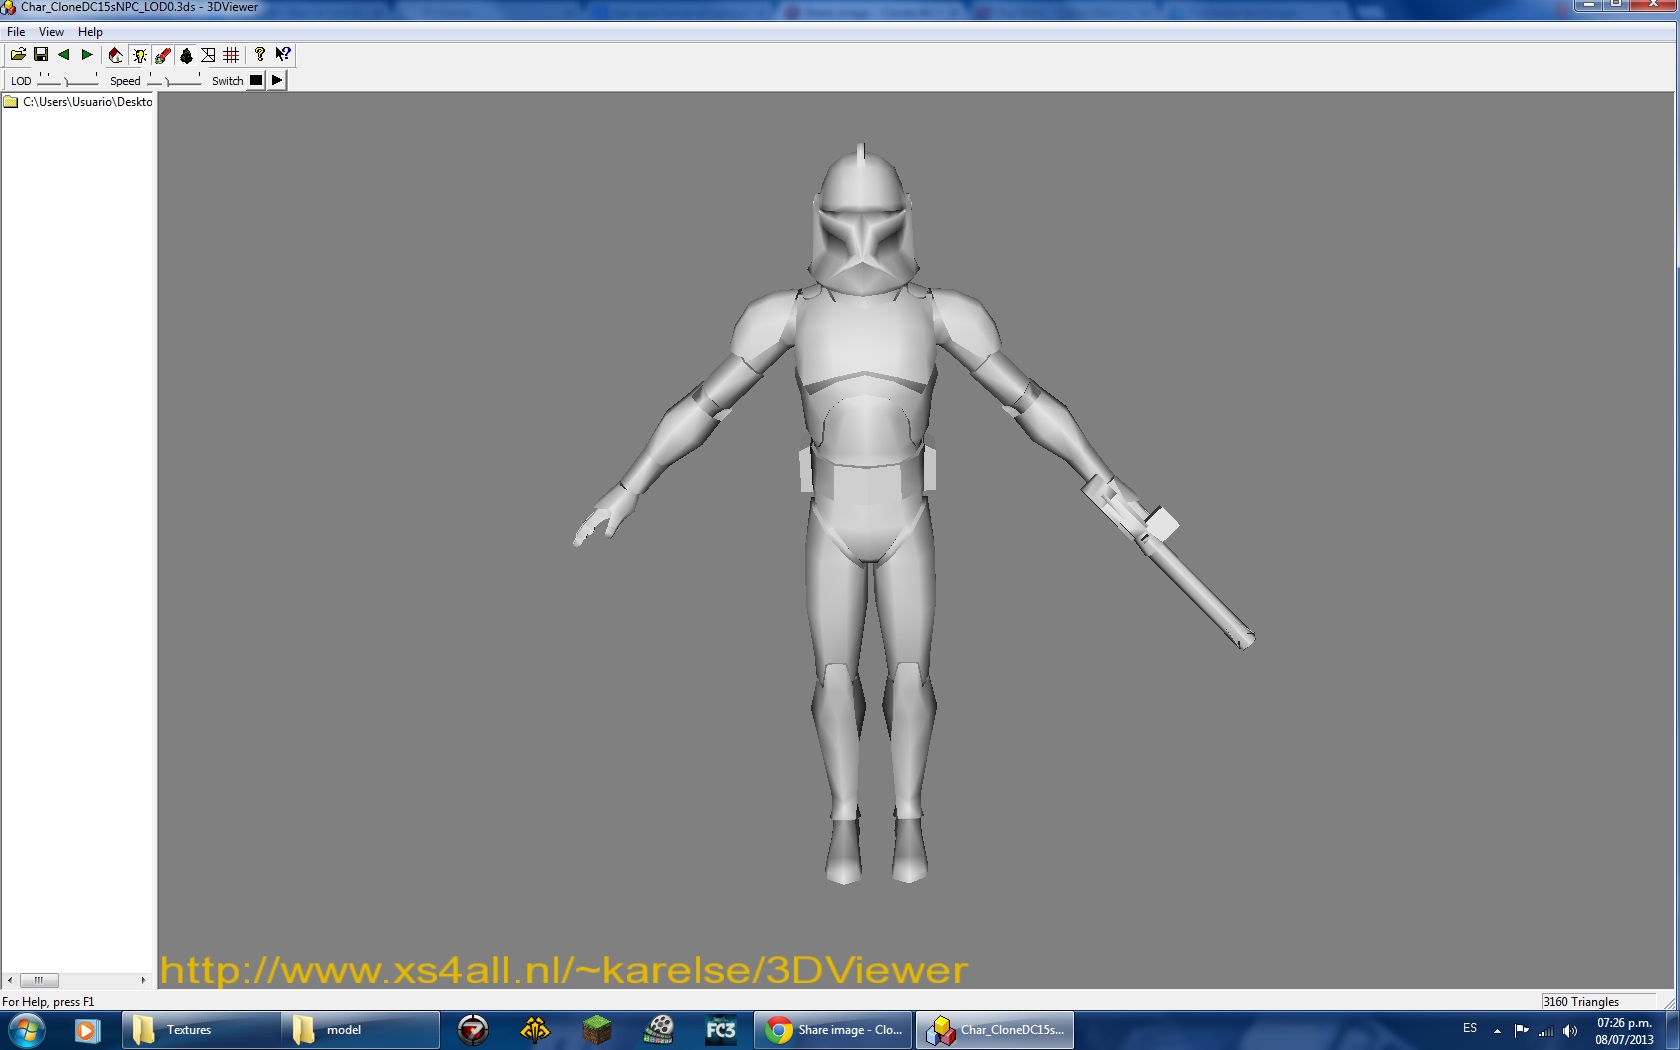Click the ES language indicator

[1470, 1028]
